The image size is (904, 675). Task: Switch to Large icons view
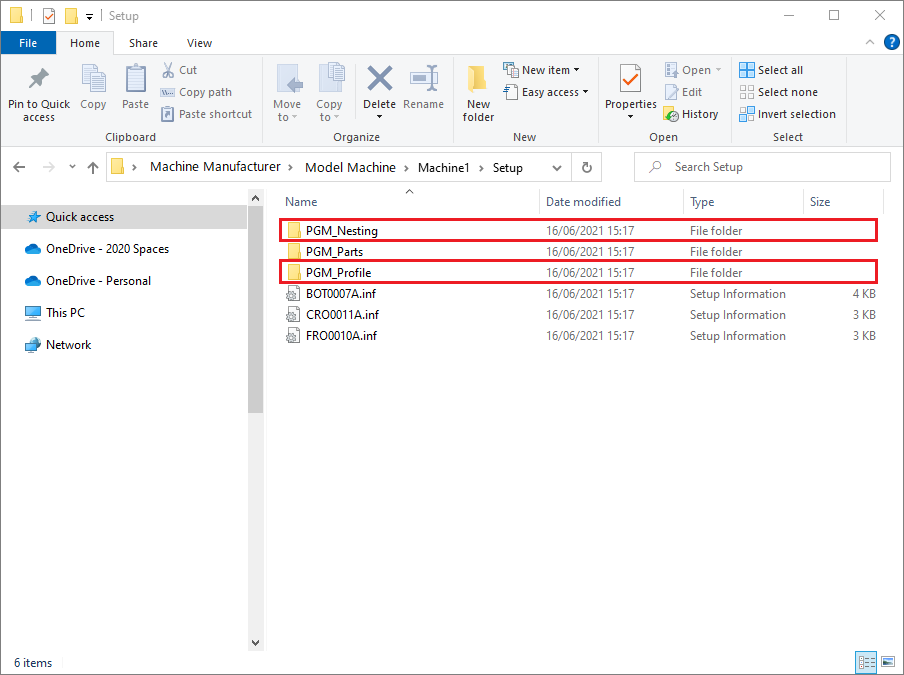click(888, 662)
